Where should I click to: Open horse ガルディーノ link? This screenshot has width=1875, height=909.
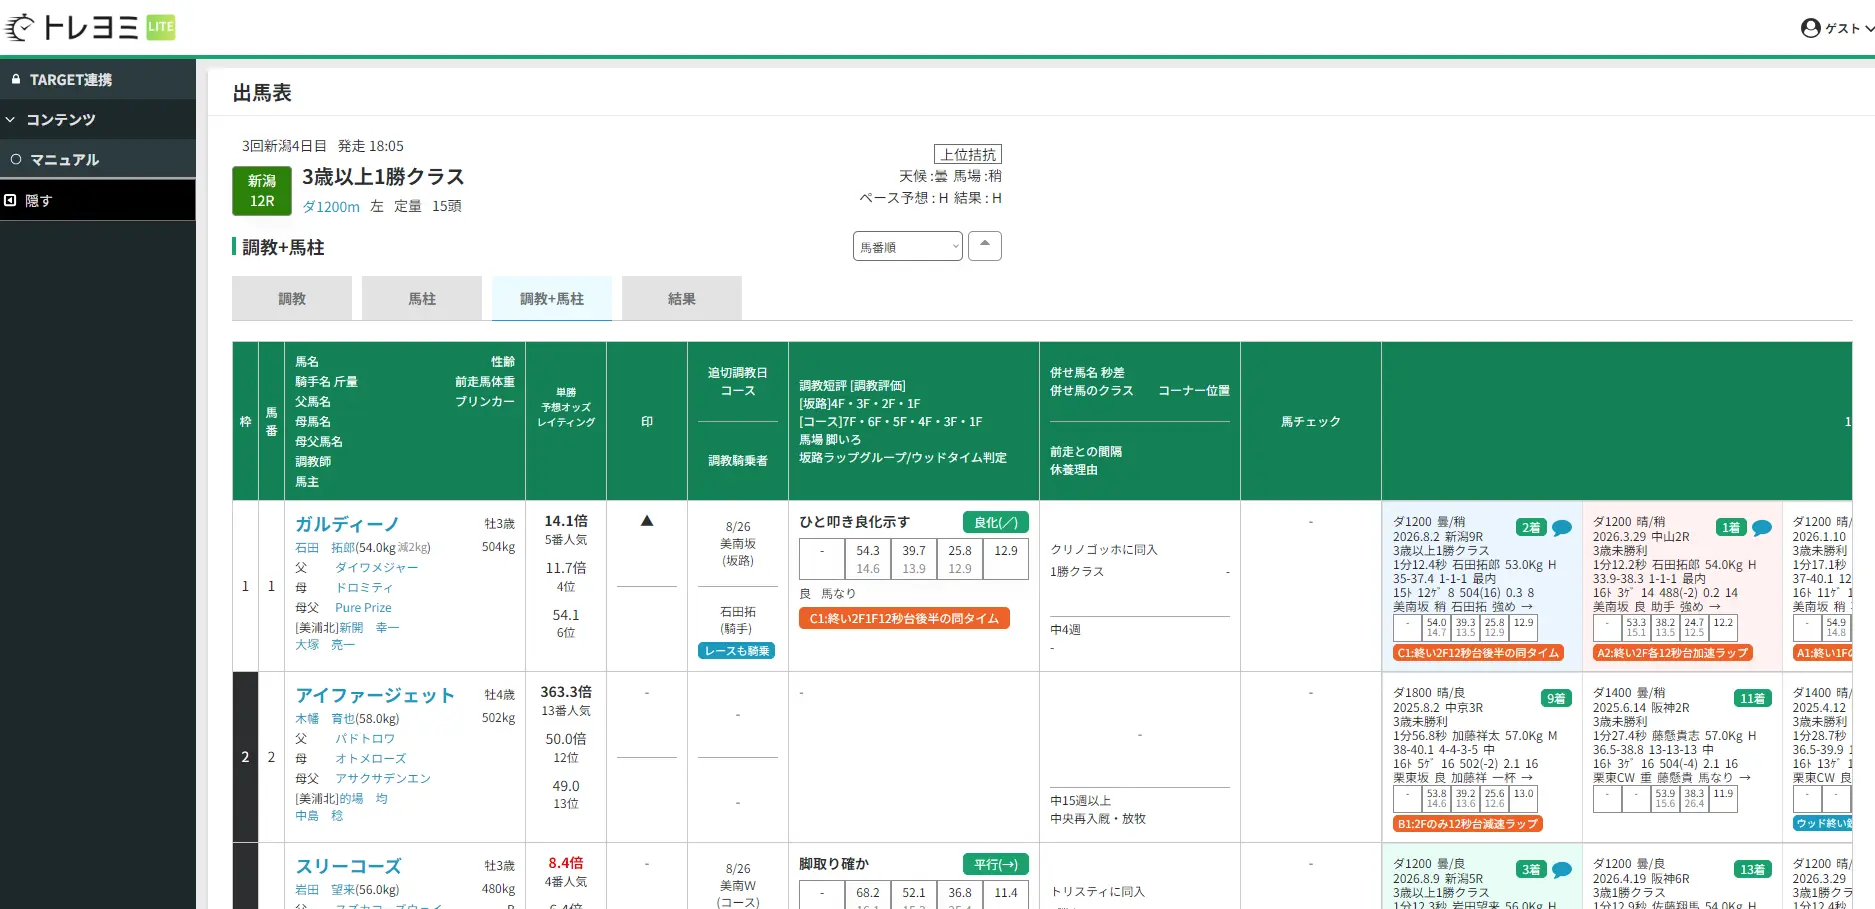347,524
